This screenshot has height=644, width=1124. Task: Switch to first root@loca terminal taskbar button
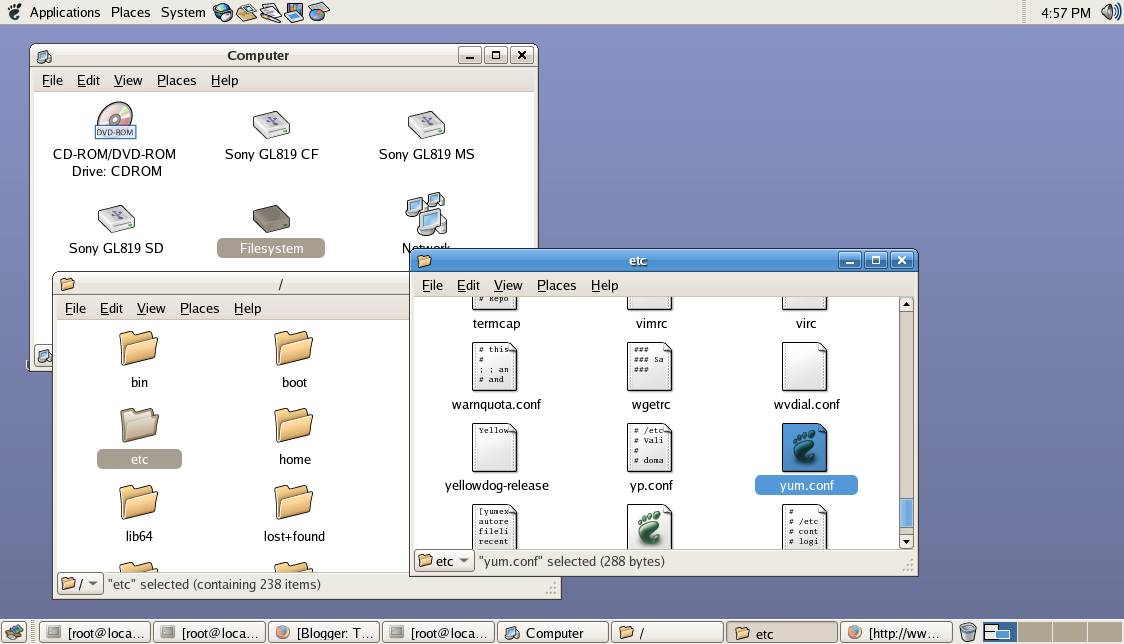[95, 633]
